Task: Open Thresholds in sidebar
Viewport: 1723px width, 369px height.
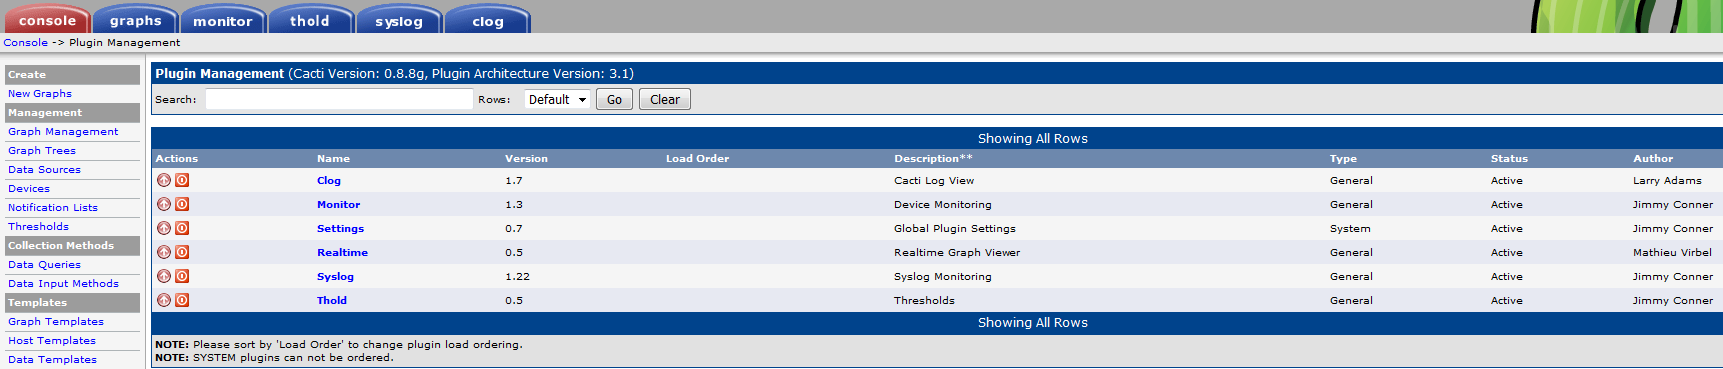Action: click(x=38, y=226)
